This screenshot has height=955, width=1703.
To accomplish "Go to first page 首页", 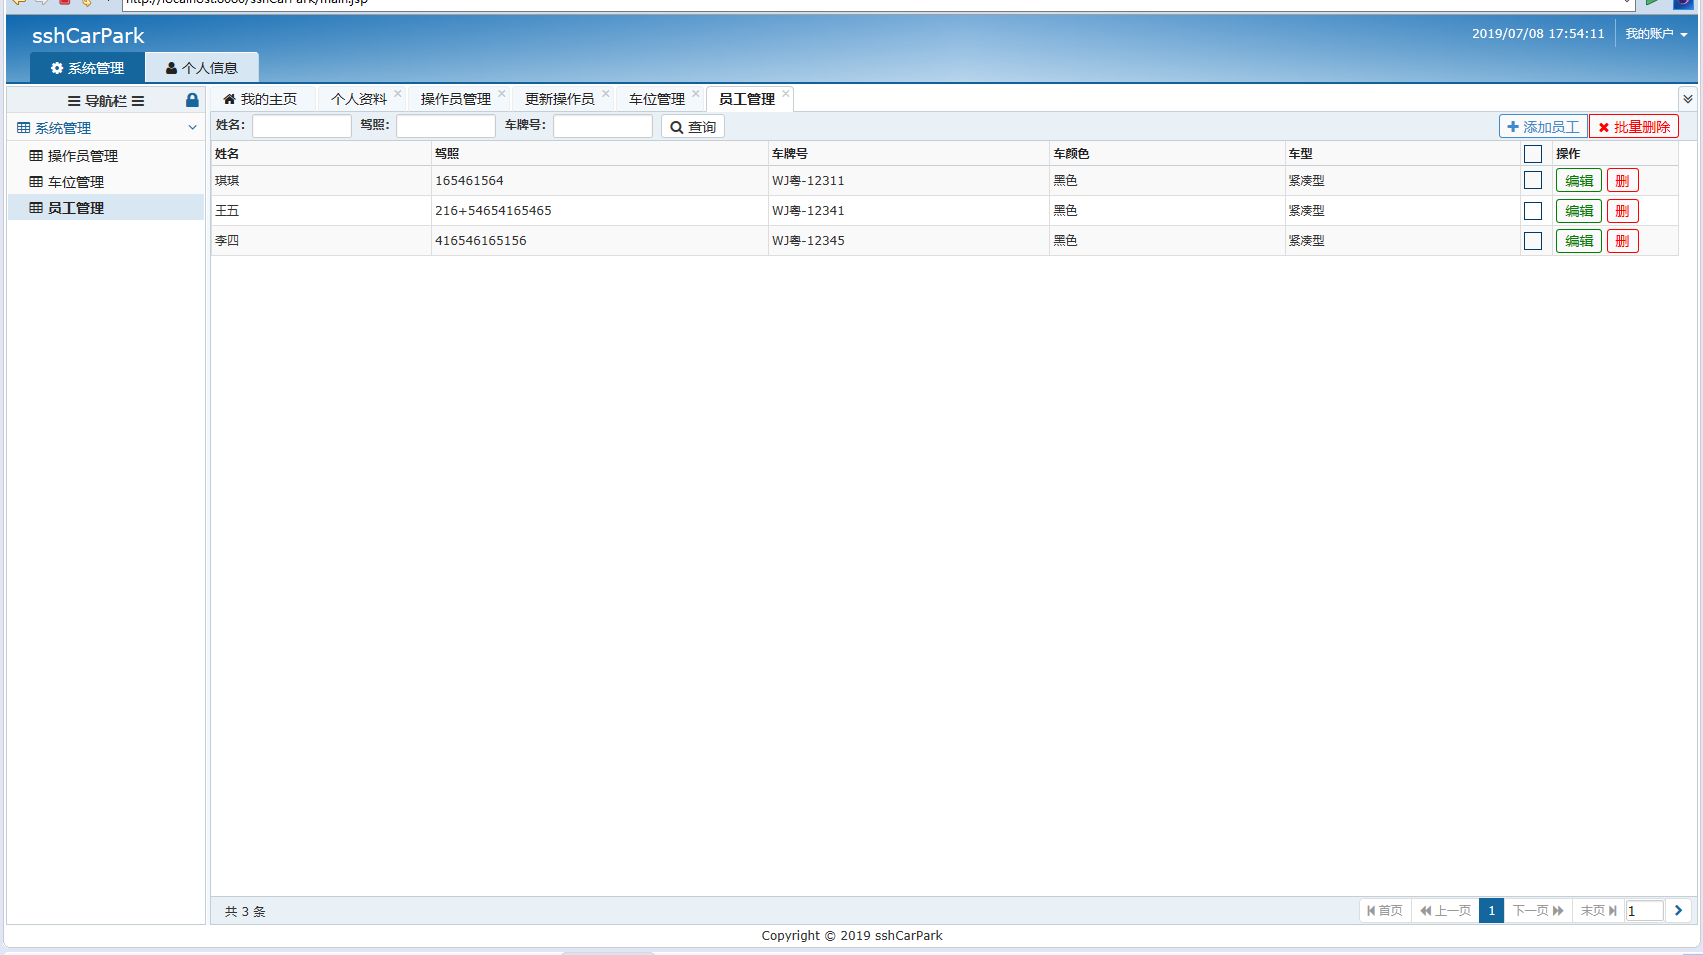I will point(1385,910).
